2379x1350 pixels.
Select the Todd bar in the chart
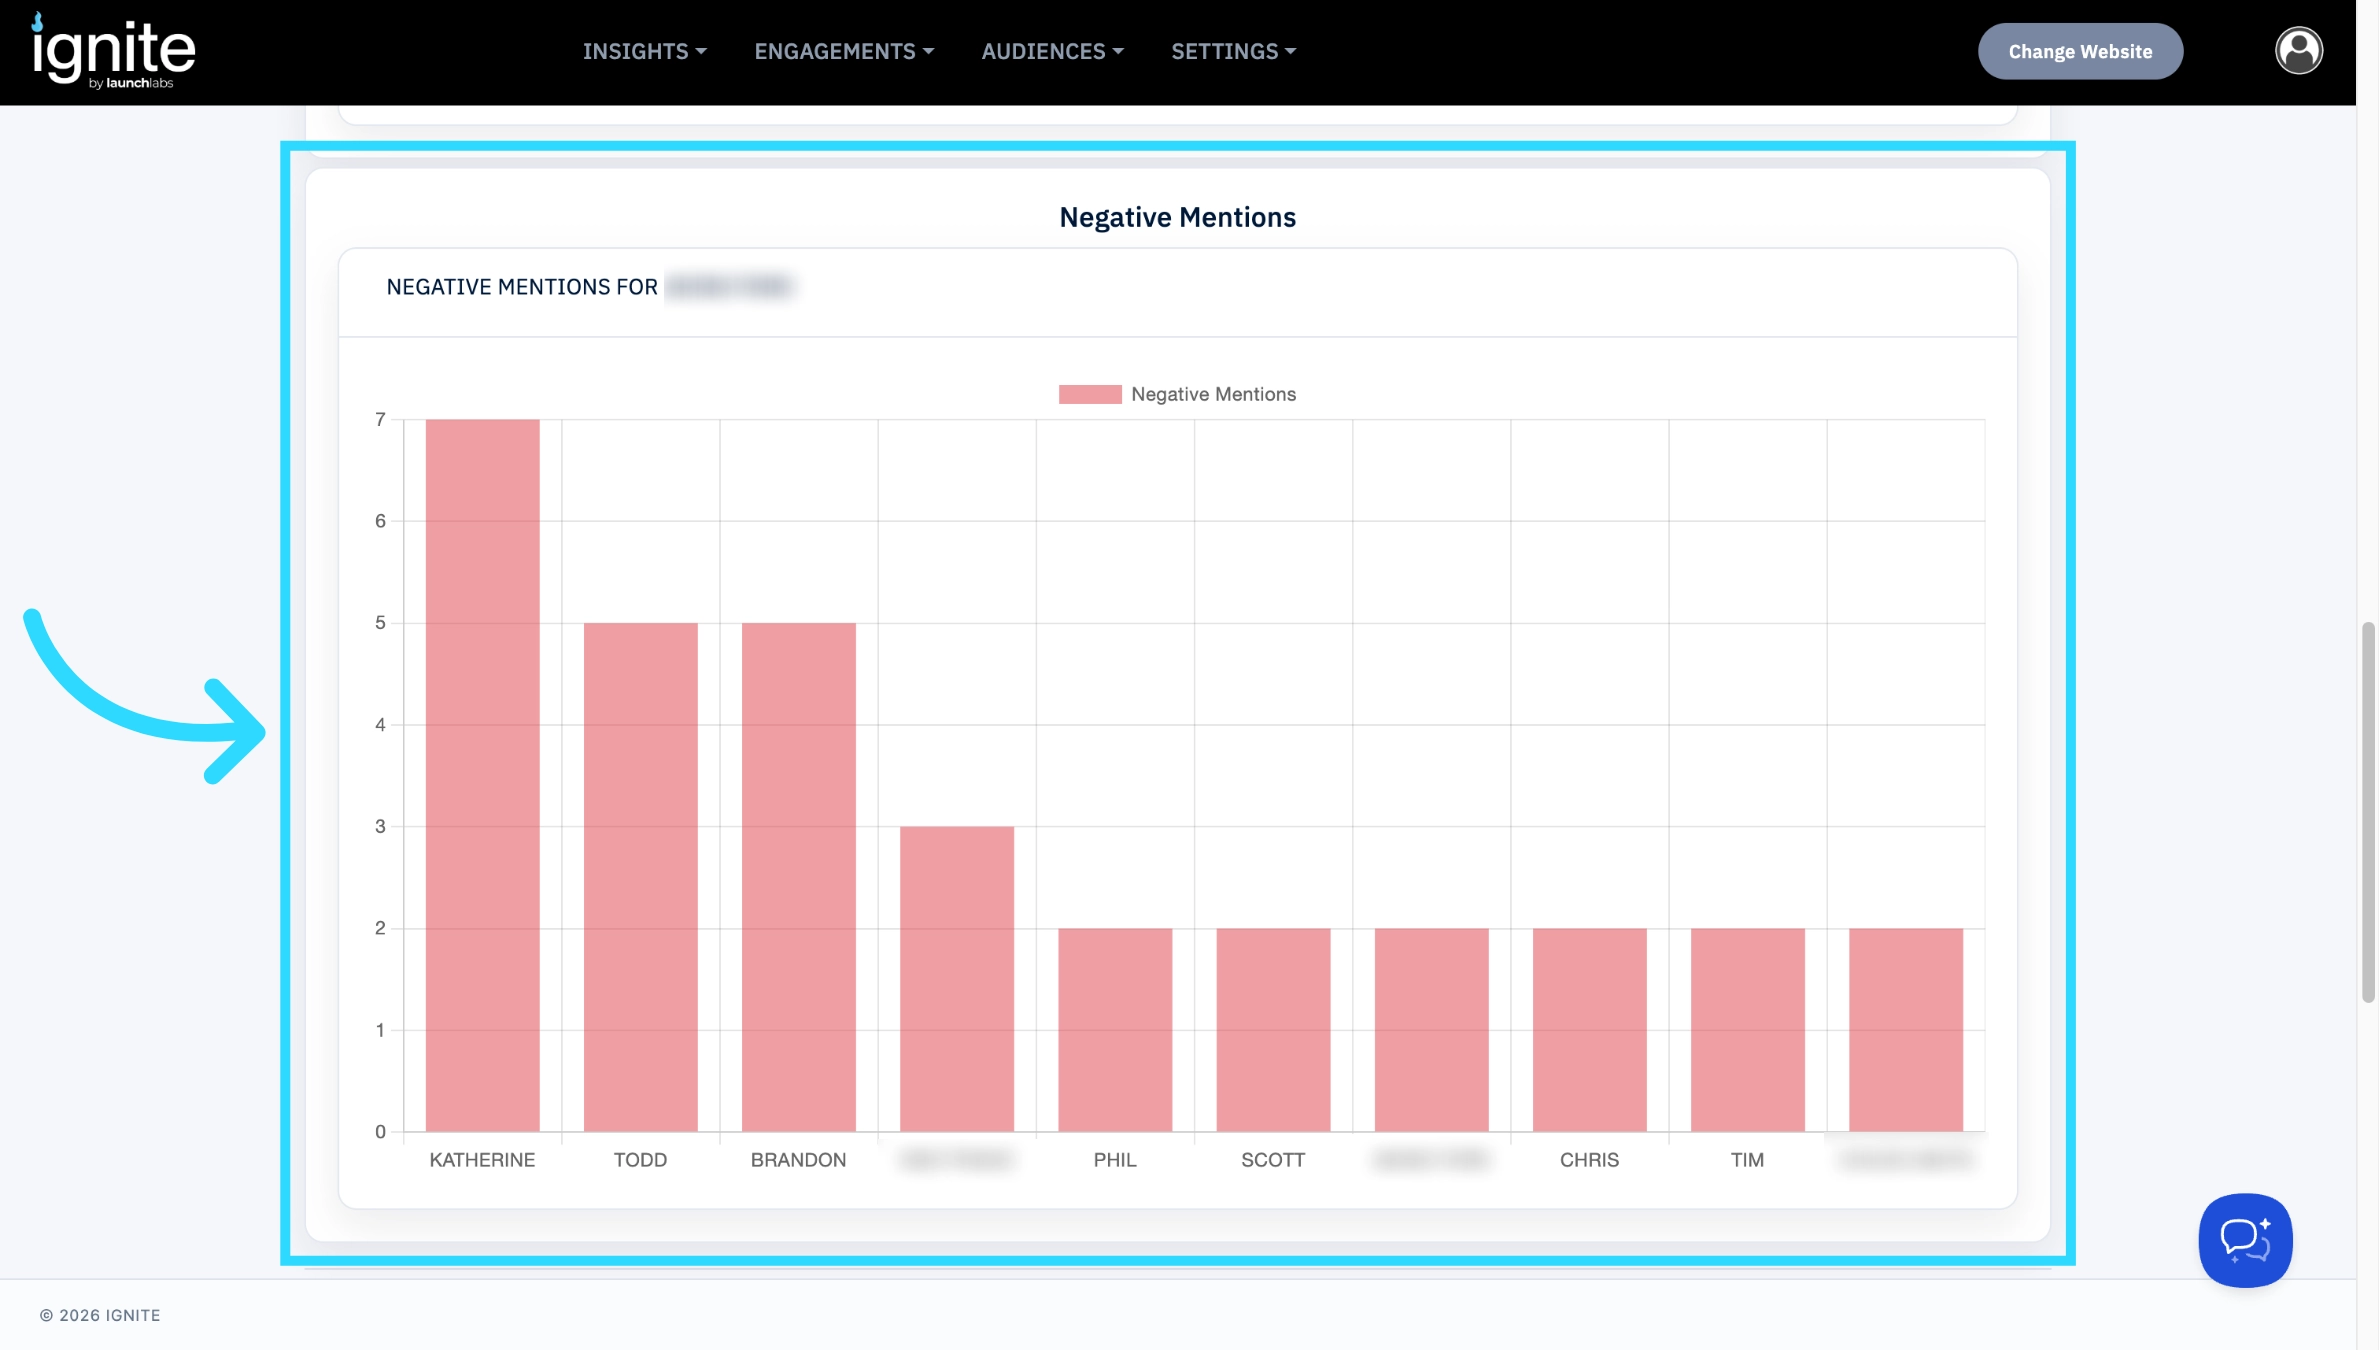(x=640, y=877)
